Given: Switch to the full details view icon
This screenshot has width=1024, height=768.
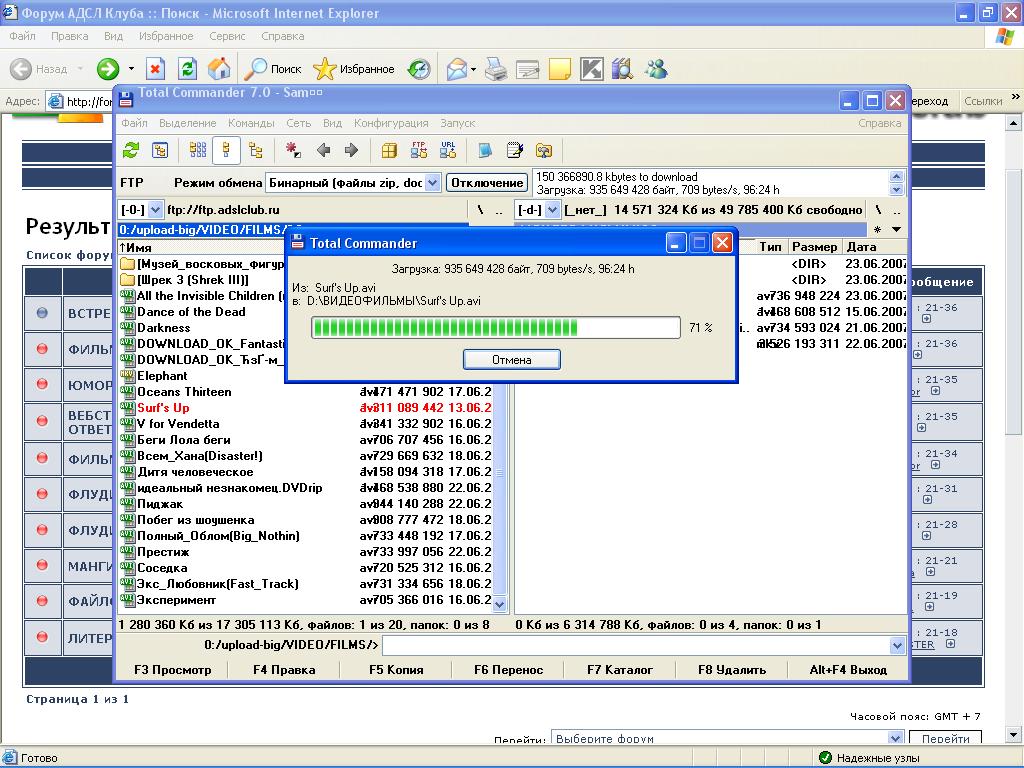Looking at the screenshot, I should [x=226, y=151].
